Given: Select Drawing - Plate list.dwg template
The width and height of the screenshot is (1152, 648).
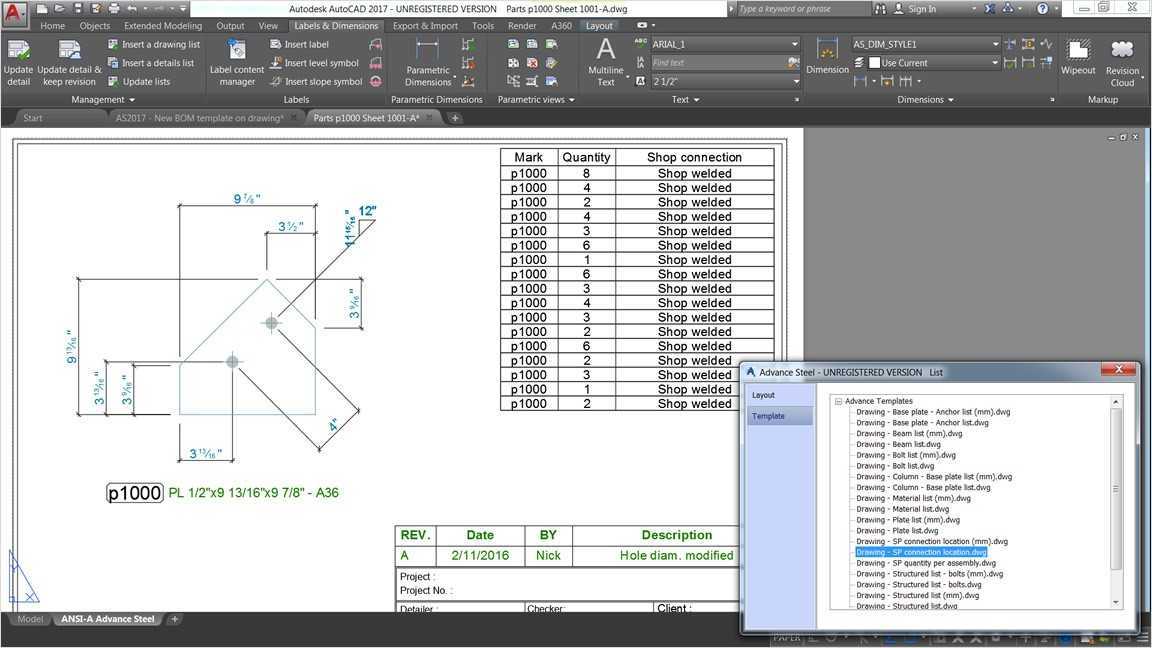Looking at the screenshot, I should click(897, 530).
